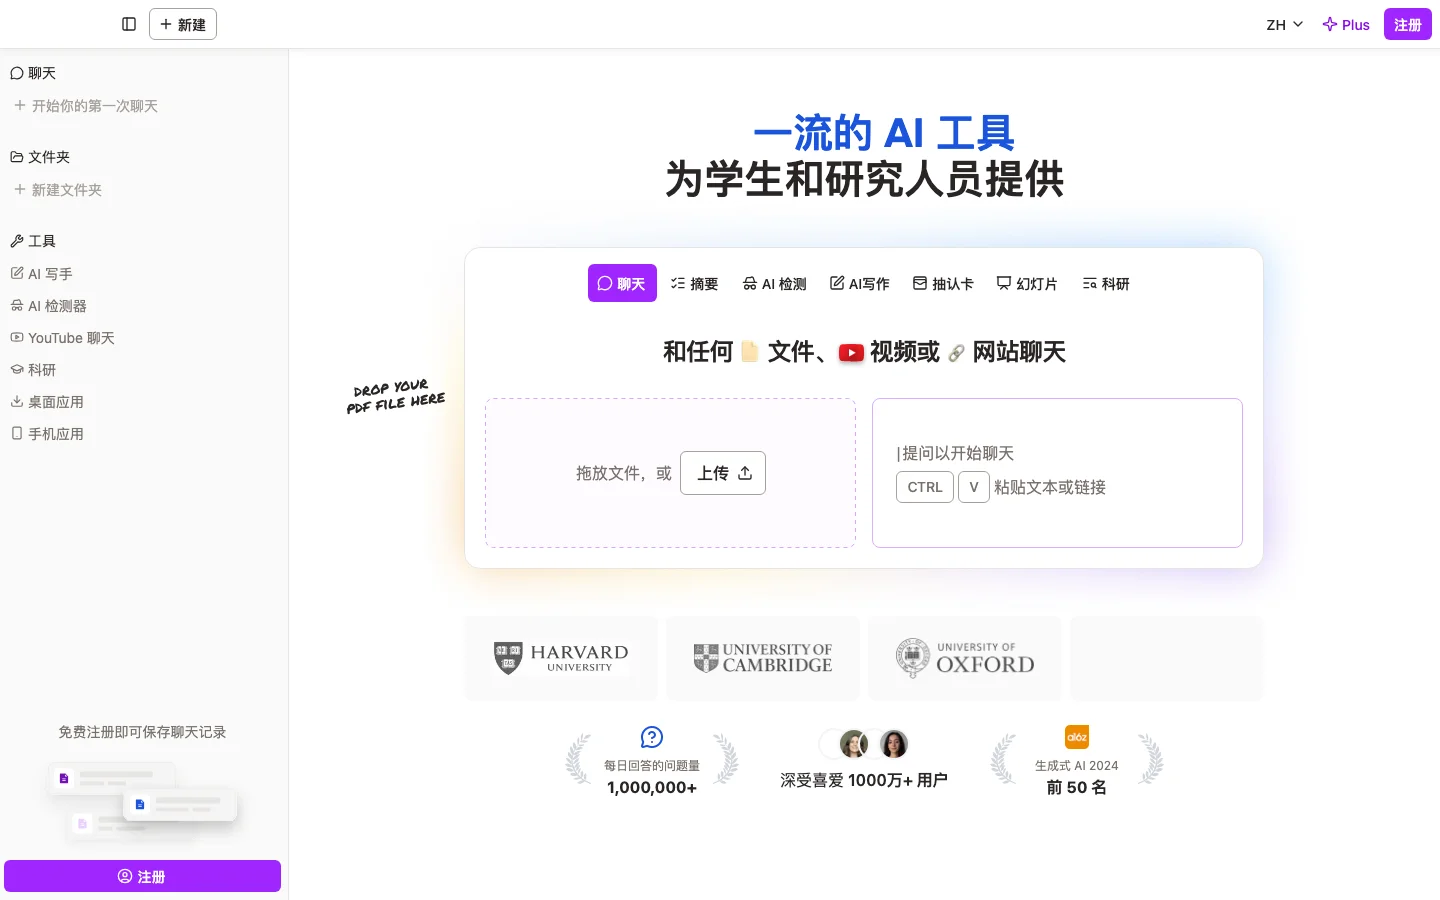Click the question bubble icon above 每日回答的问题量

pyautogui.click(x=652, y=737)
